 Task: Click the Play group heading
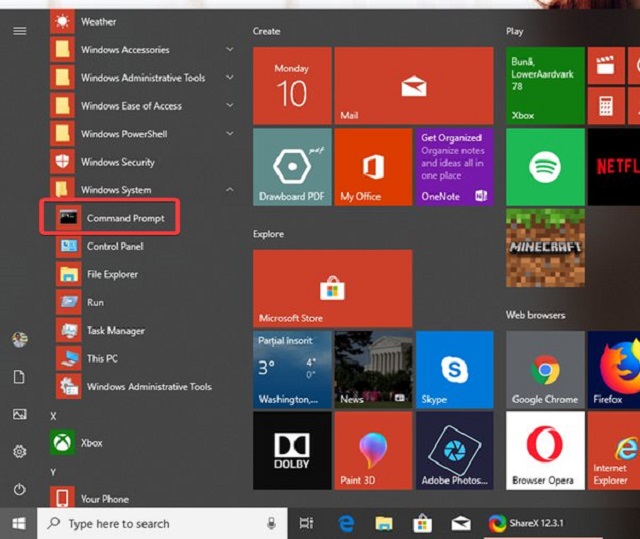(x=514, y=32)
